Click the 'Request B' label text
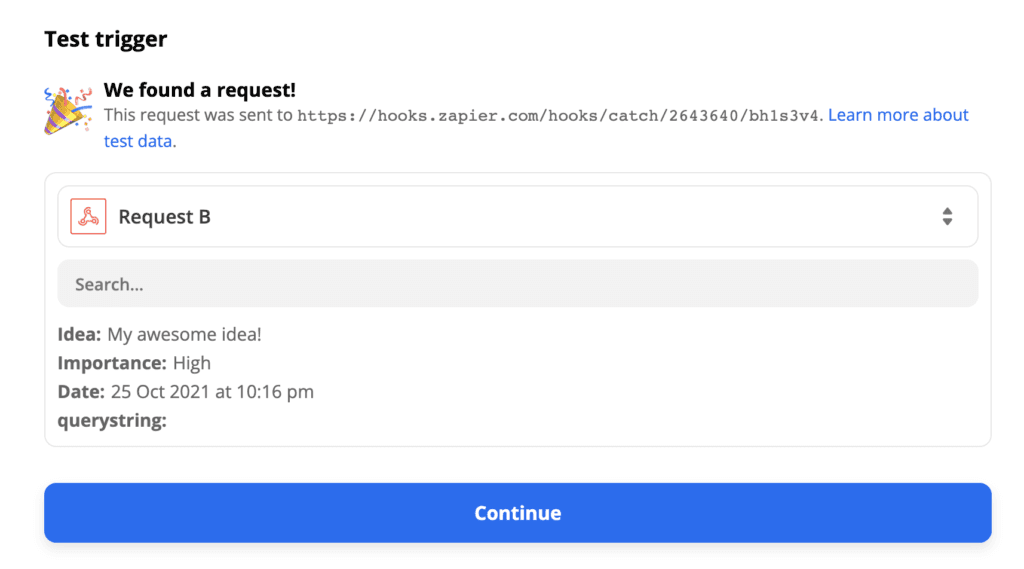Viewport: 1024px width, 569px height. click(164, 217)
